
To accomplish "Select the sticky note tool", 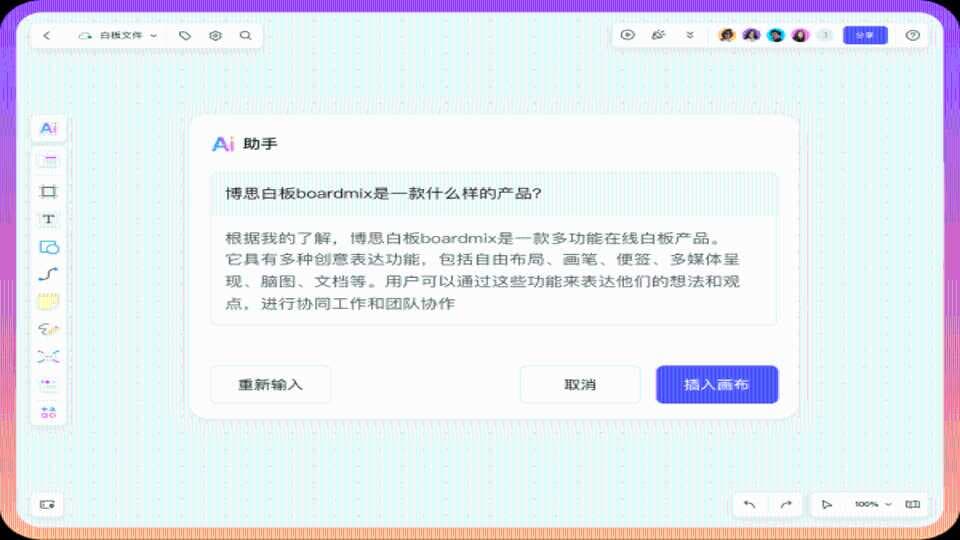I will point(48,301).
